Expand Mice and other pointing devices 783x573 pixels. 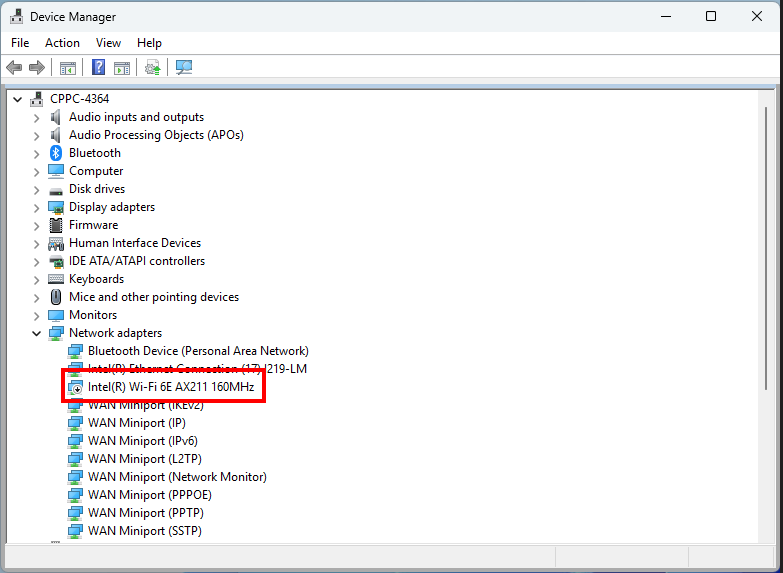click(36, 298)
